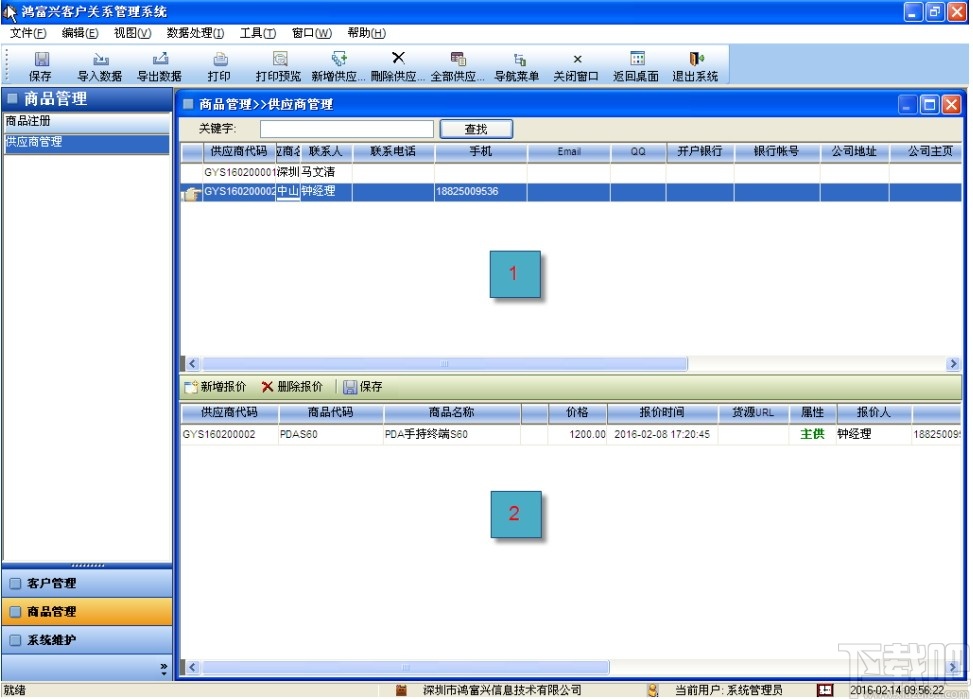
Task: Open the 文件(F) menu
Action: click(28, 33)
